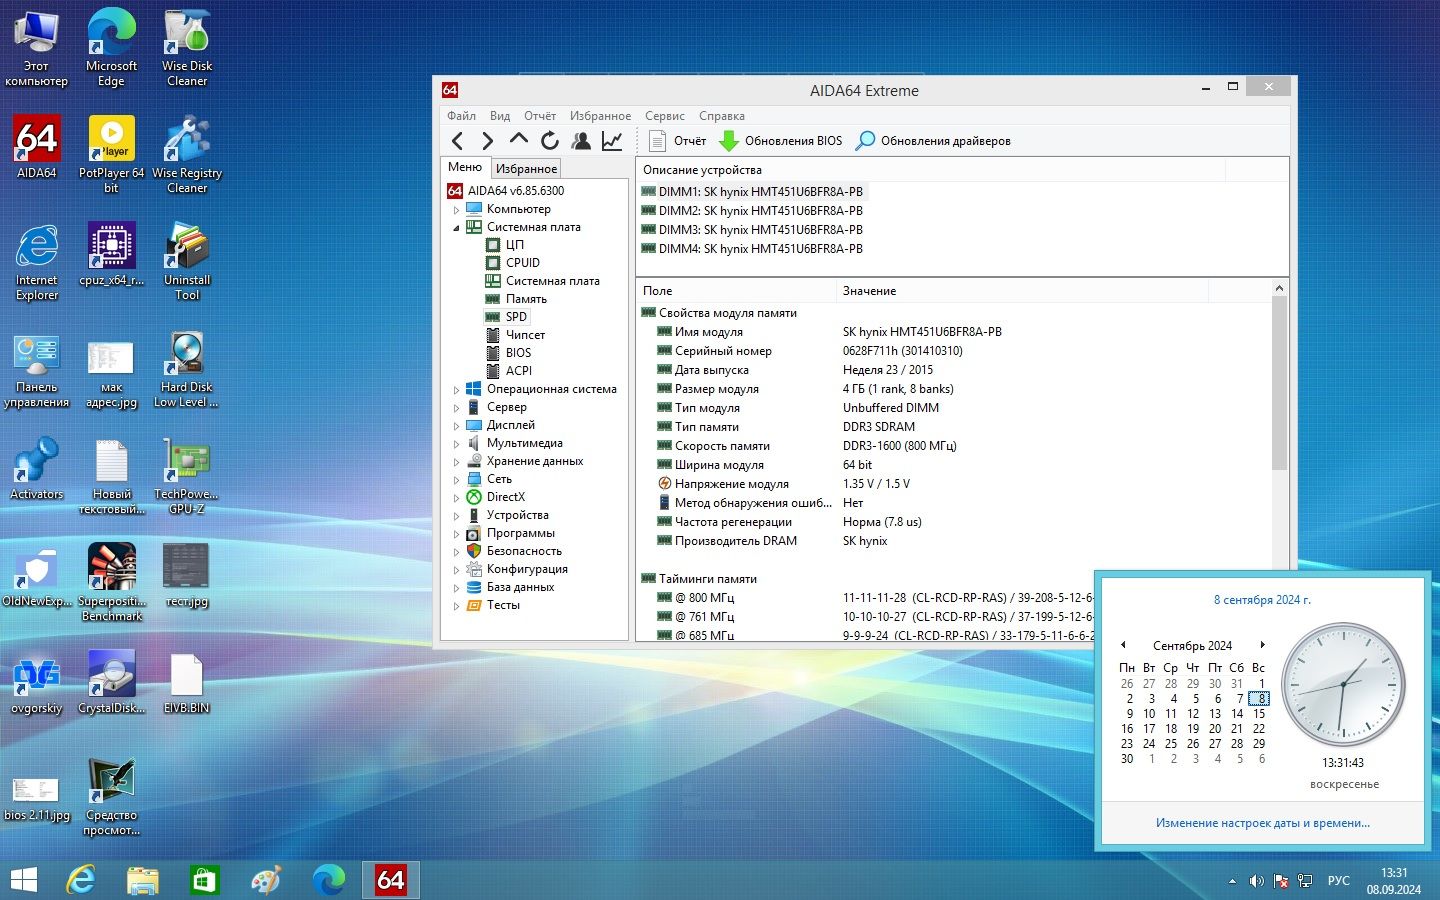Select DIMM3 SK hynix module entry
1440x900 pixels.
point(751,230)
